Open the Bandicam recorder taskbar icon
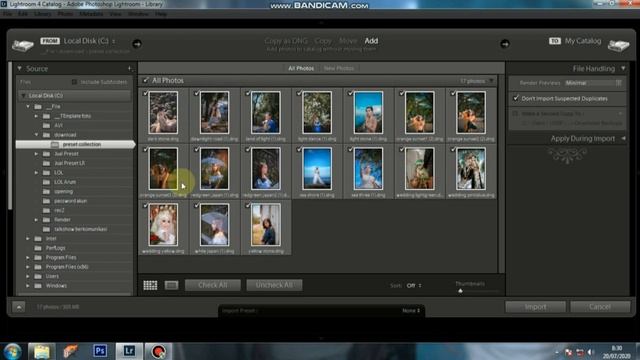The width and height of the screenshot is (640, 360). pyautogui.click(x=158, y=351)
